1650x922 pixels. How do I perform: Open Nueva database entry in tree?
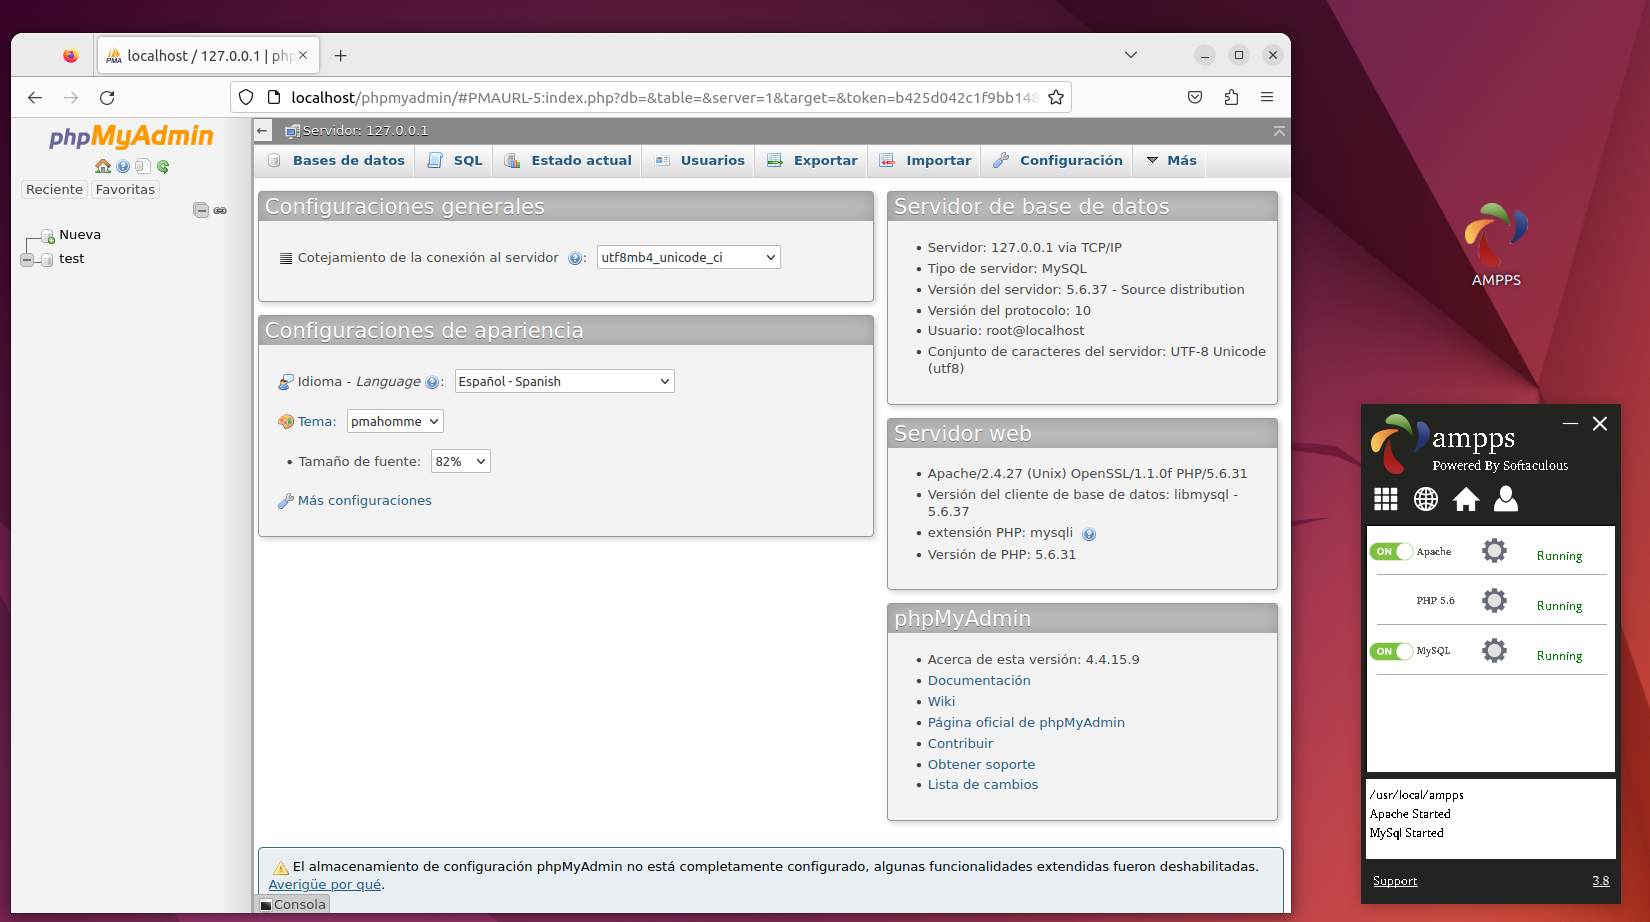80,235
